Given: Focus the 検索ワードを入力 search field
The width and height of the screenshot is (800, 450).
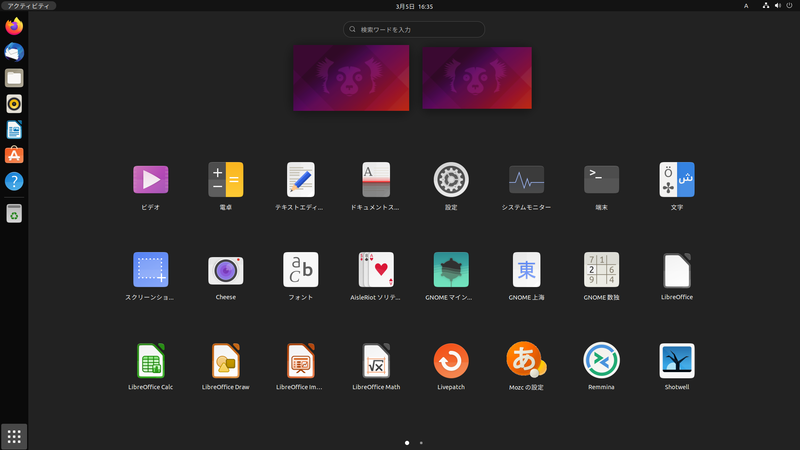Looking at the screenshot, I should tap(414, 30).
